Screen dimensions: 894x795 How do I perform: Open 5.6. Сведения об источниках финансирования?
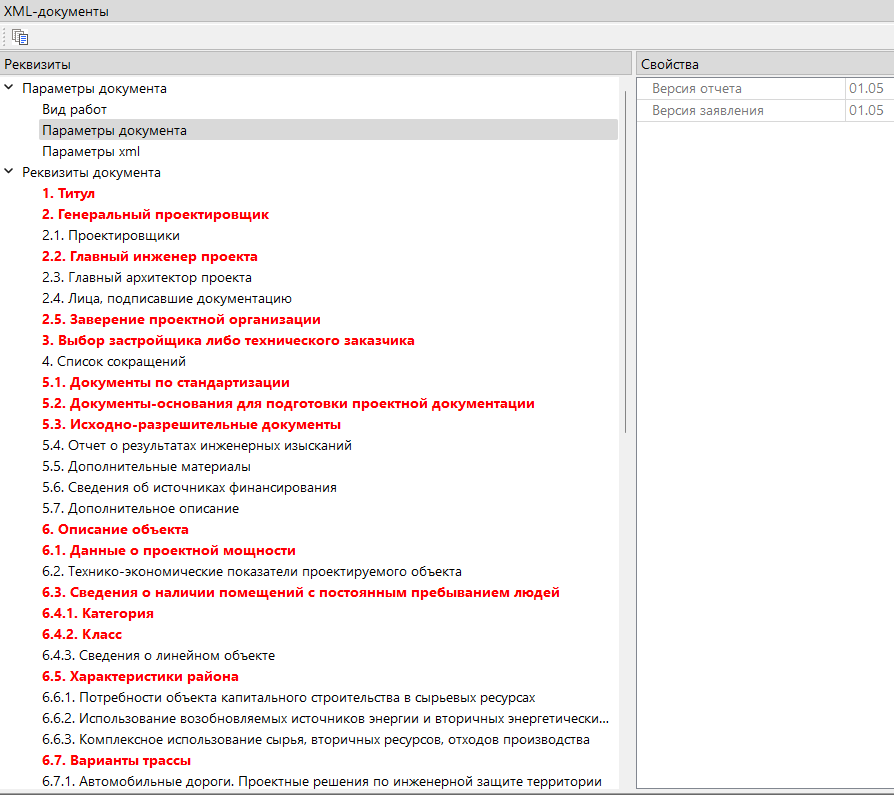pyautogui.click(x=189, y=488)
